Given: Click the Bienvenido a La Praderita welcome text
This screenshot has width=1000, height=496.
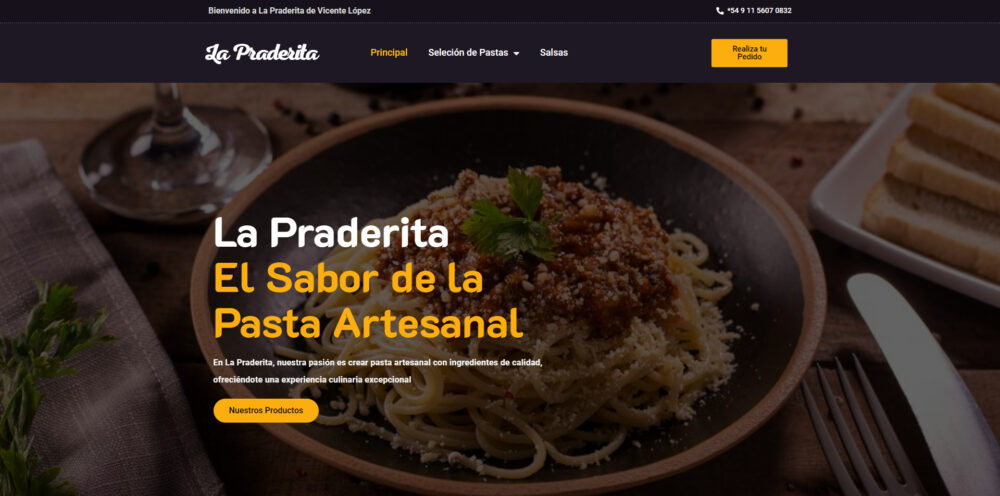Looking at the screenshot, I should pyautogui.click(x=290, y=11).
